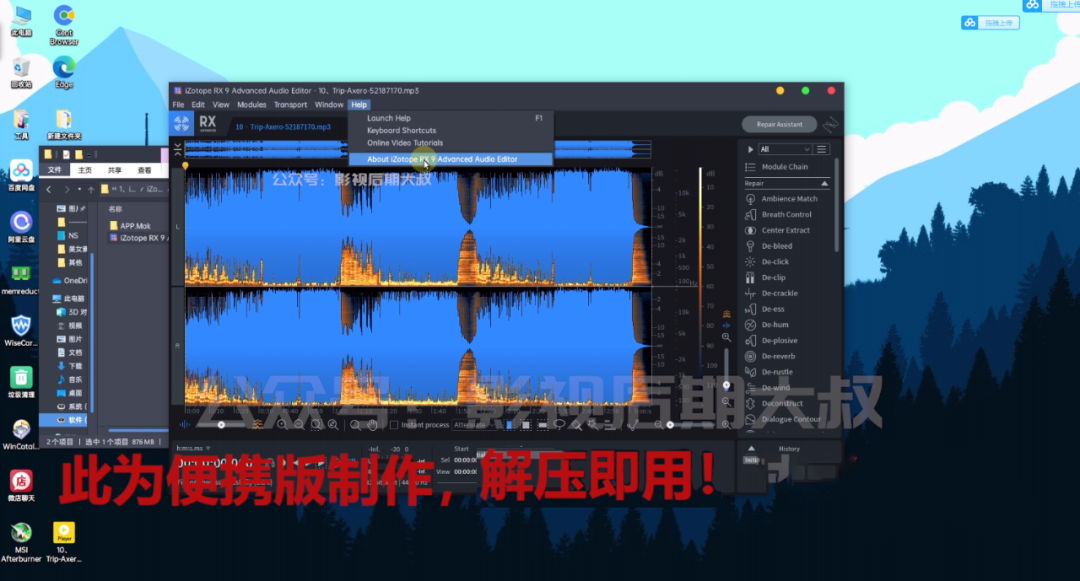Open the Window menu
This screenshot has width=1080, height=581.
pos(329,105)
